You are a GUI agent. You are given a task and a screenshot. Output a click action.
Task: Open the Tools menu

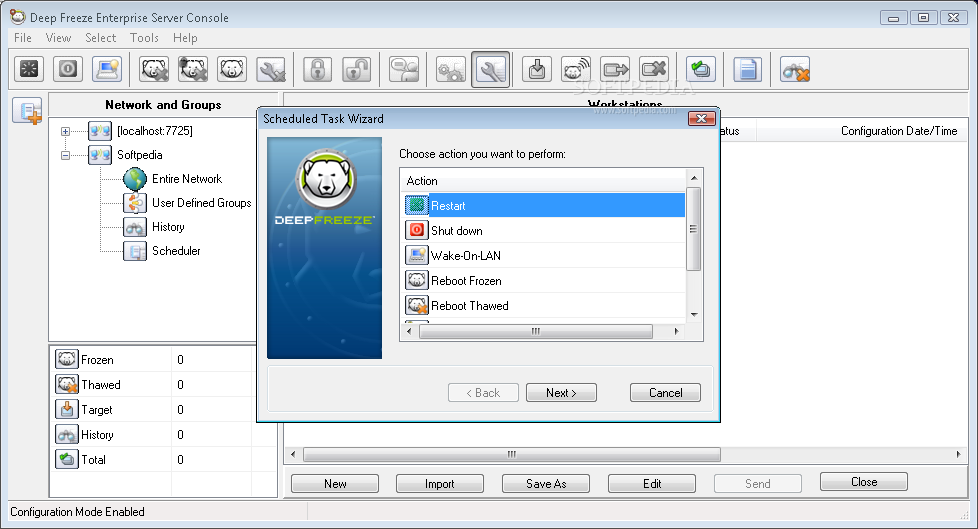pyautogui.click(x=144, y=38)
